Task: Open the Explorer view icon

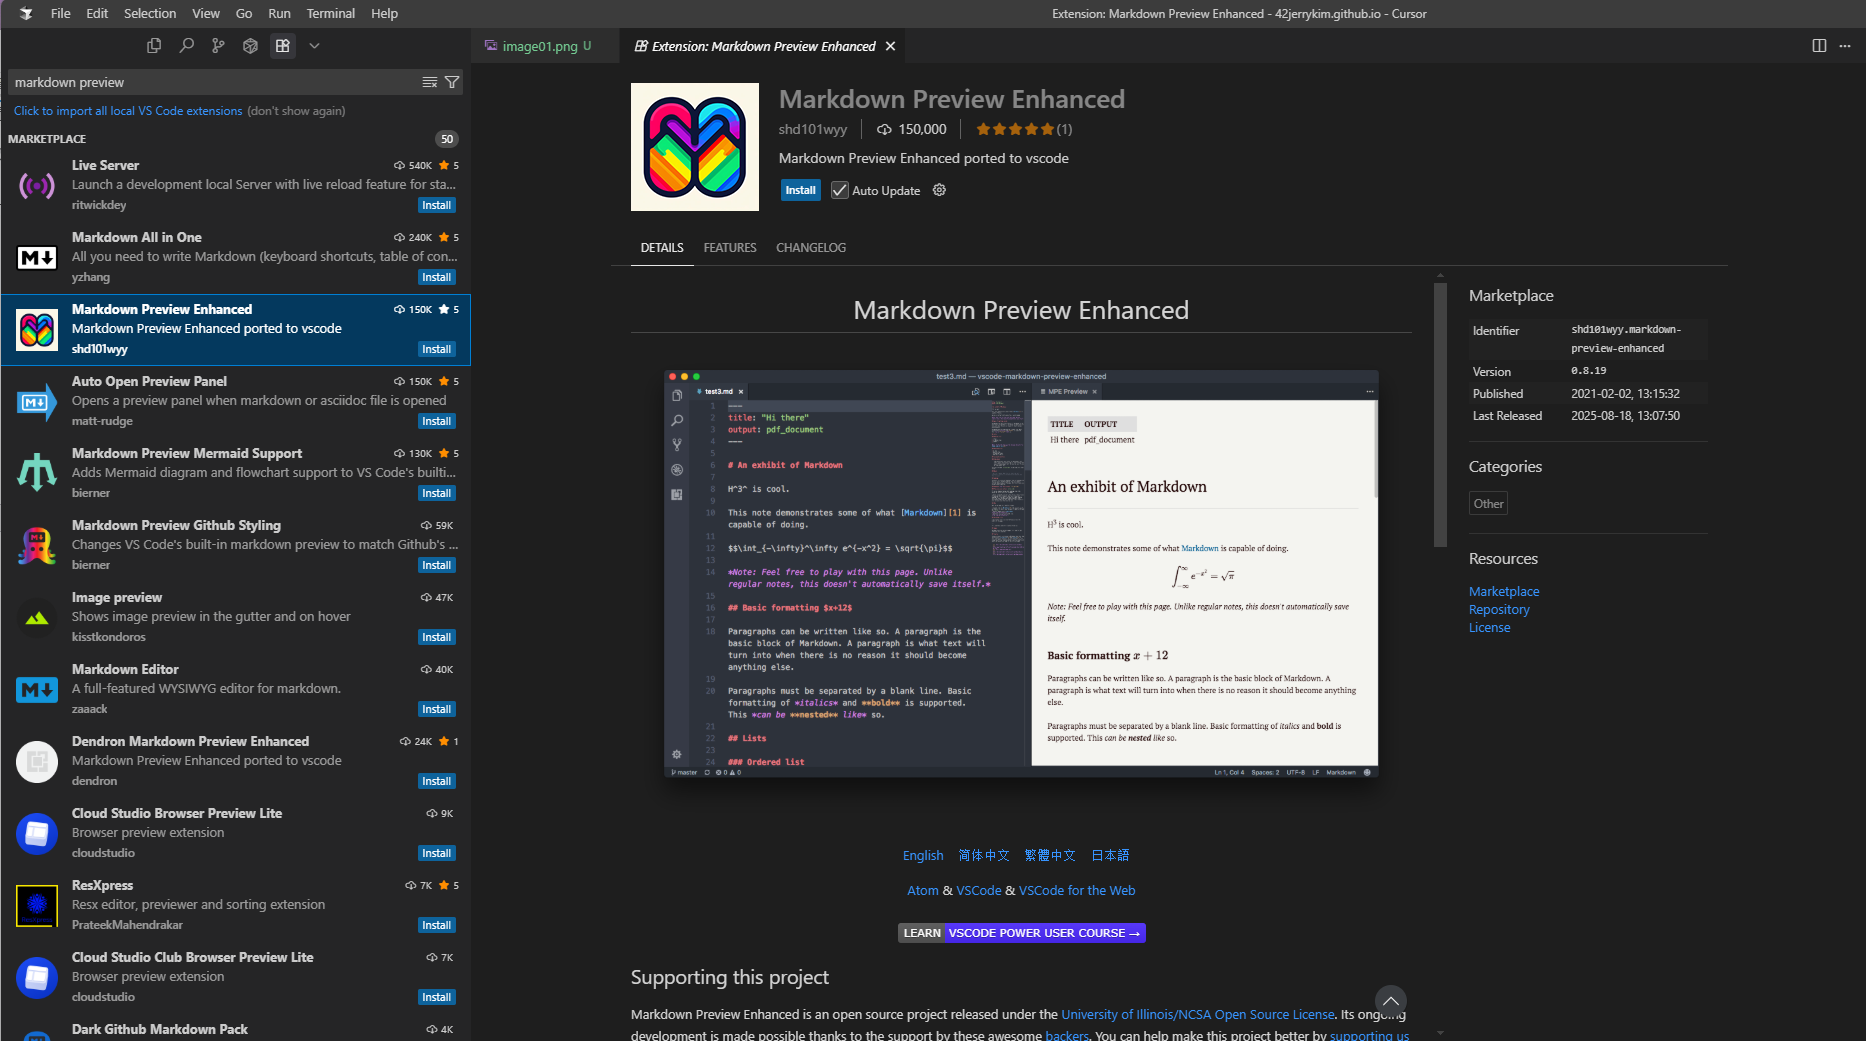Action: pyautogui.click(x=154, y=46)
